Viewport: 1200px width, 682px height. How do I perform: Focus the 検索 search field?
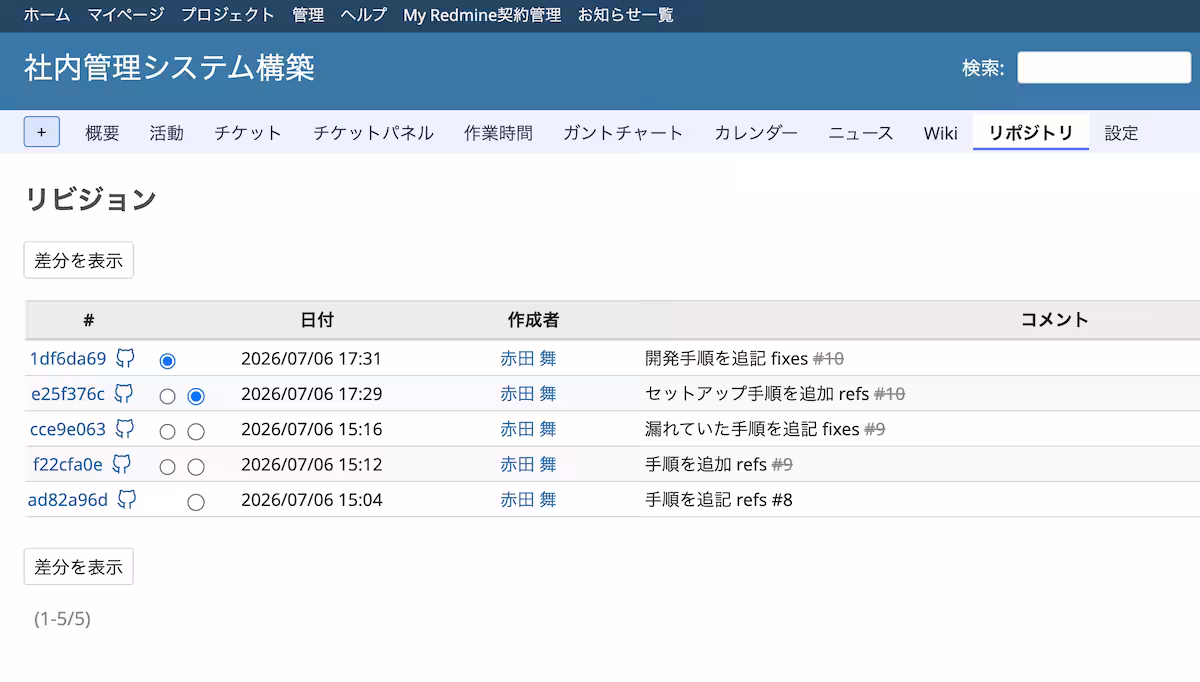coord(1104,68)
